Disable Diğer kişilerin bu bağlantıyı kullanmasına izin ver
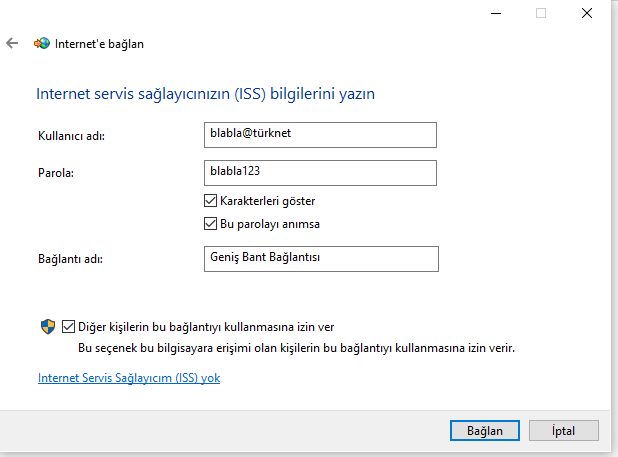The height and width of the screenshot is (457, 618). 68,327
